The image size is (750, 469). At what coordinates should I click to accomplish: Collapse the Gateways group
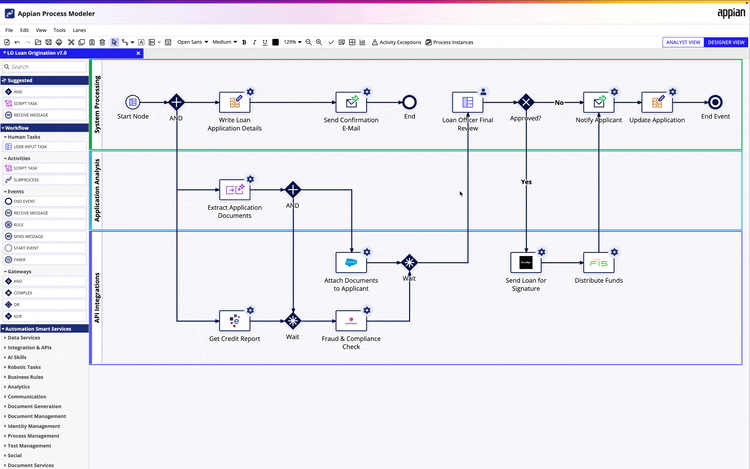[x=19, y=271]
